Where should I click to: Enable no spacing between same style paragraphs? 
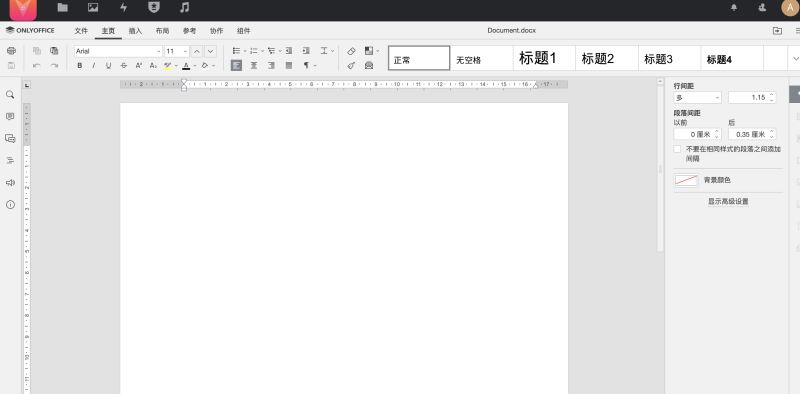click(x=678, y=149)
